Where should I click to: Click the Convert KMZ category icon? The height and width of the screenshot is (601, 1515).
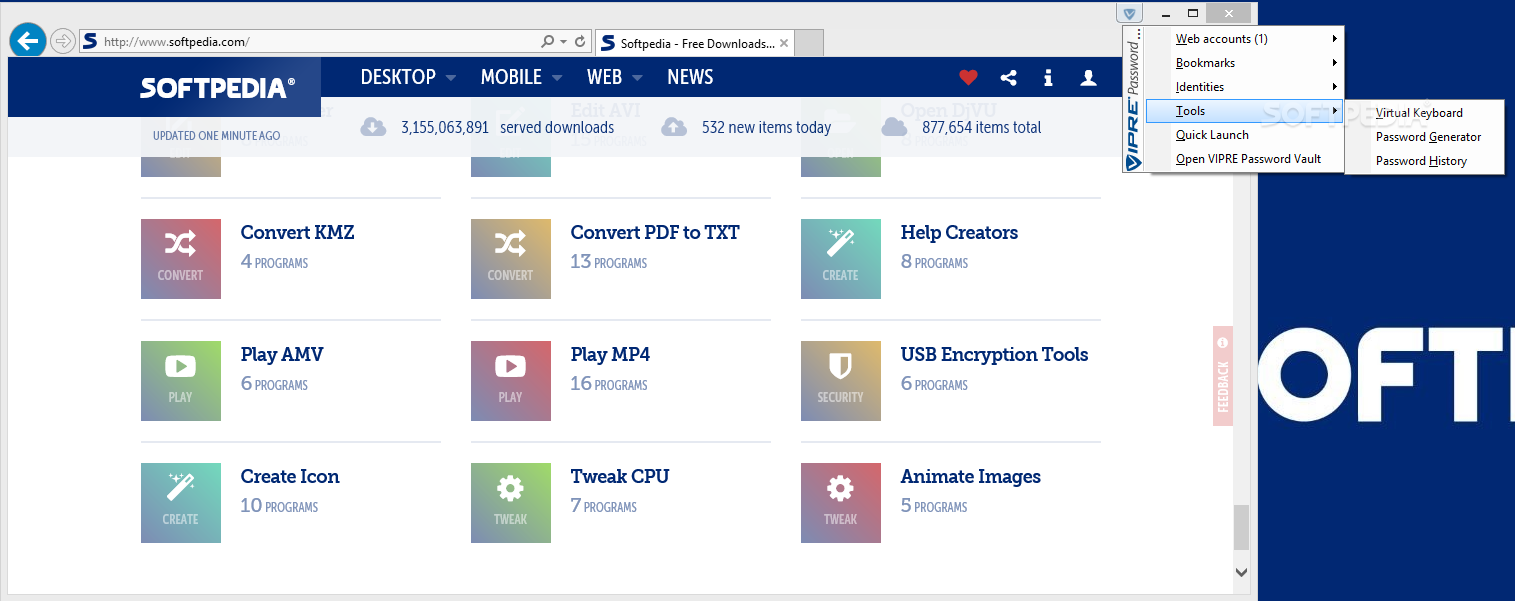tap(181, 259)
